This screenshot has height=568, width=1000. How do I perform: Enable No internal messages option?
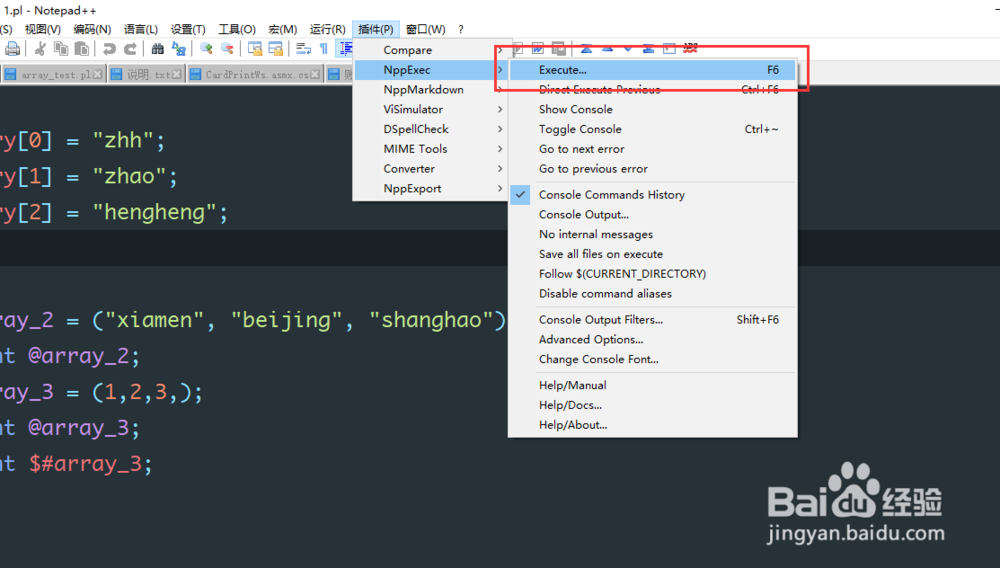click(x=652, y=235)
